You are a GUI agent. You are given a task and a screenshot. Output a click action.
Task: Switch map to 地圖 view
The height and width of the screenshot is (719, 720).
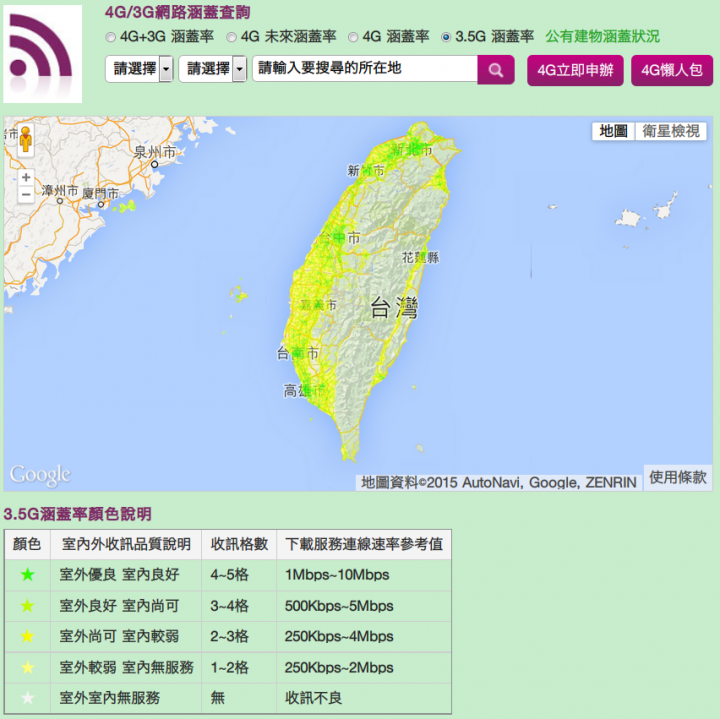(613, 131)
